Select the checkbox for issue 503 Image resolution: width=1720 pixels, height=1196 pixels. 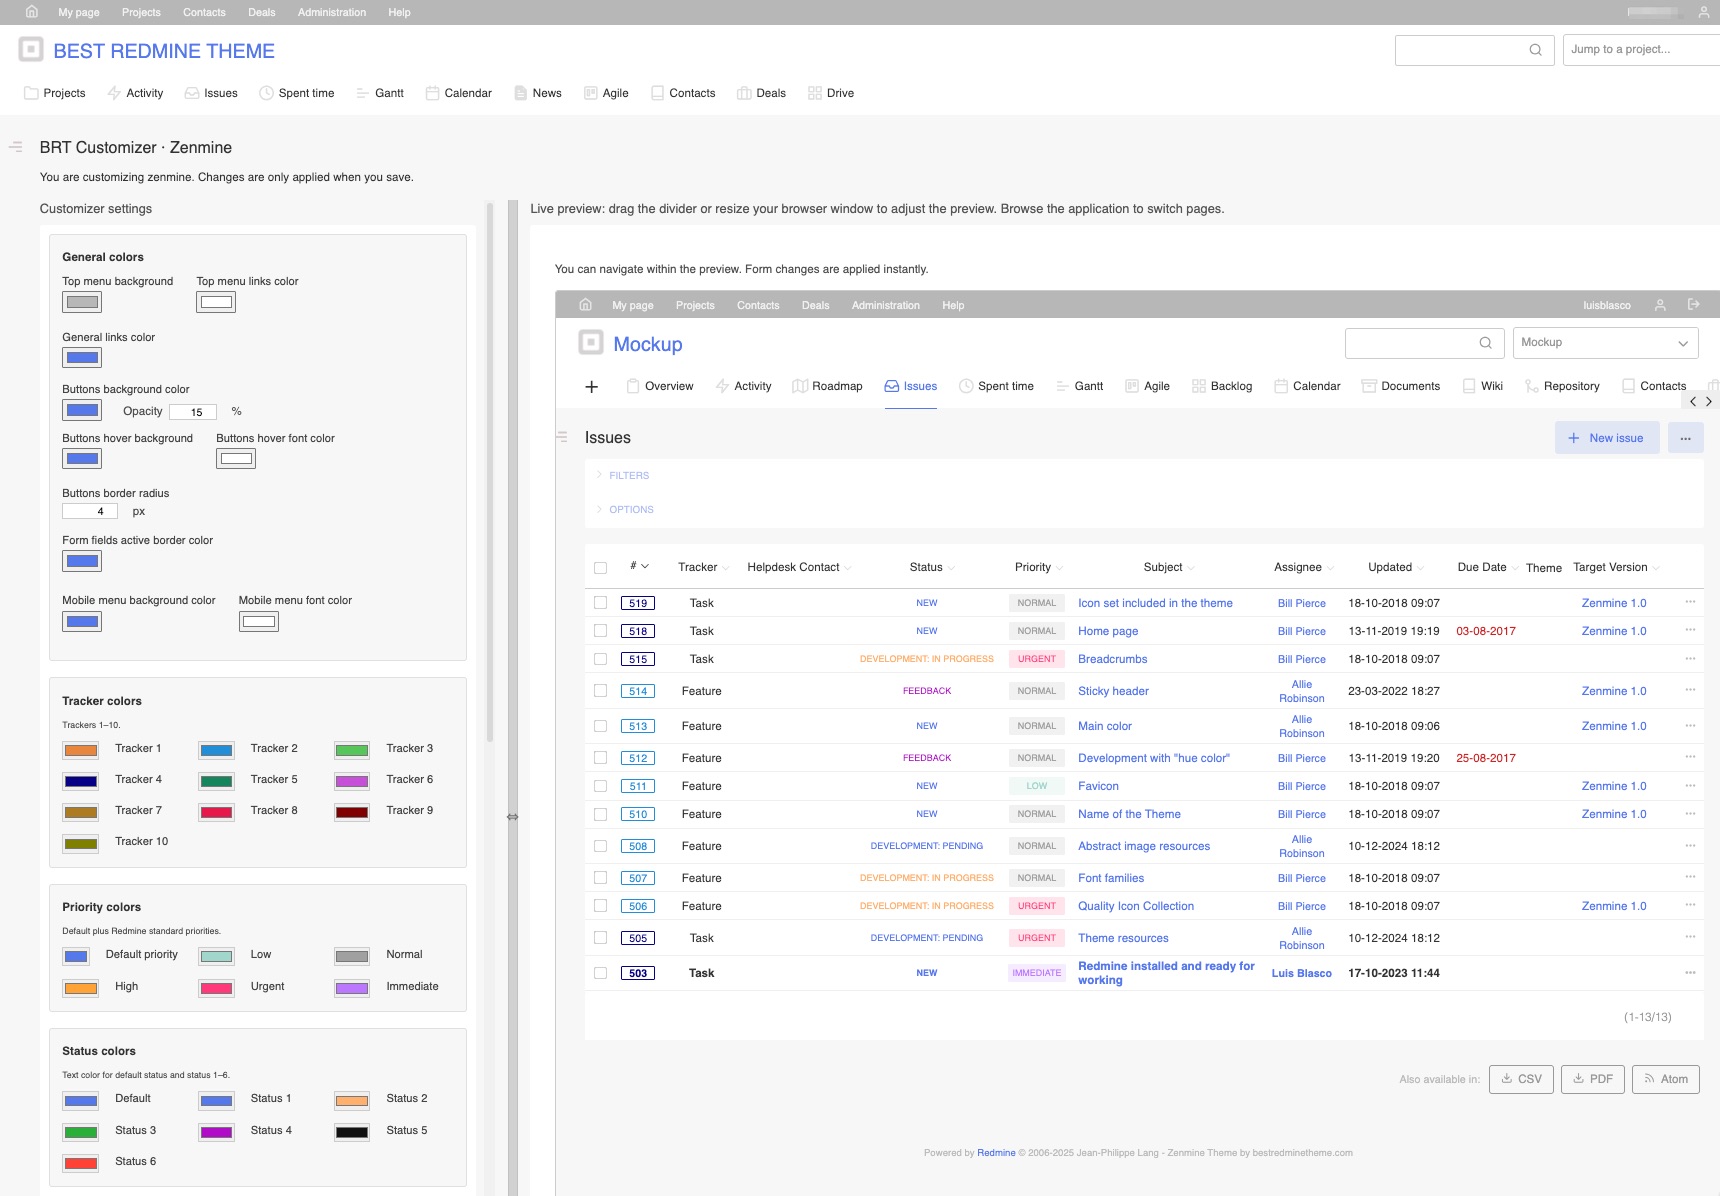(600, 973)
